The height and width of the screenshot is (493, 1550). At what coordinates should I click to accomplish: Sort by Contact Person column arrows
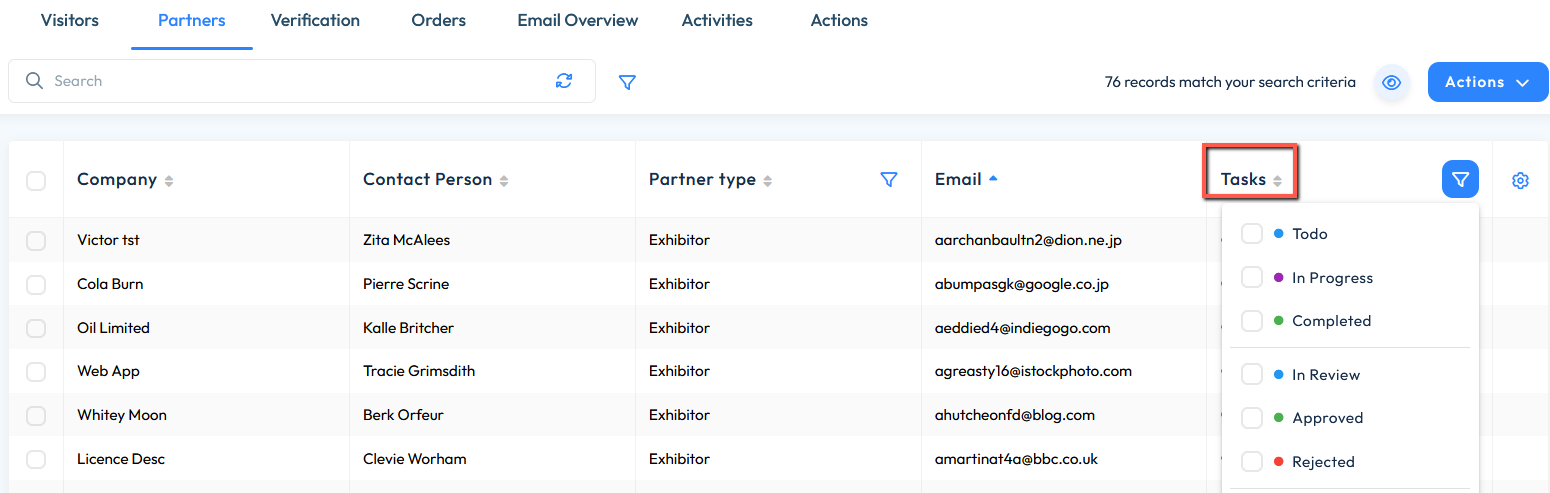pyautogui.click(x=504, y=180)
